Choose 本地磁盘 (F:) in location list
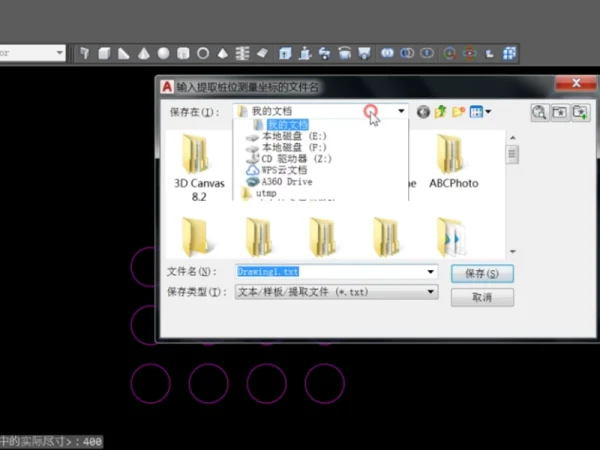This screenshot has height=450, width=600. click(x=294, y=148)
